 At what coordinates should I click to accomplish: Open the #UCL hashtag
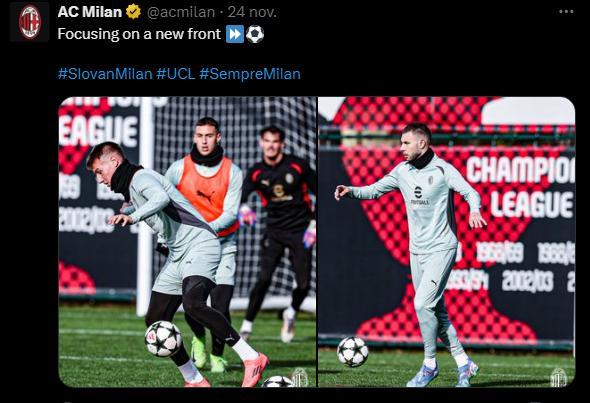click(x=176, y=74)
